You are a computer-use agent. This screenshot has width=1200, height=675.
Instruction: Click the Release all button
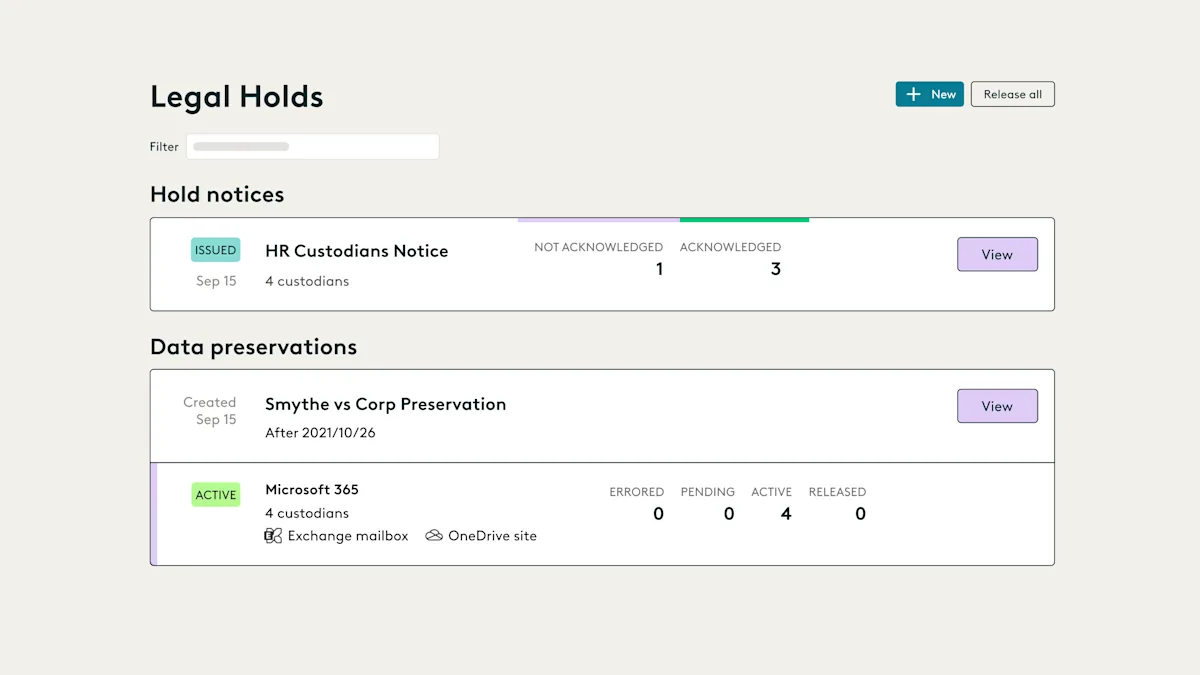pos(1013,94)
